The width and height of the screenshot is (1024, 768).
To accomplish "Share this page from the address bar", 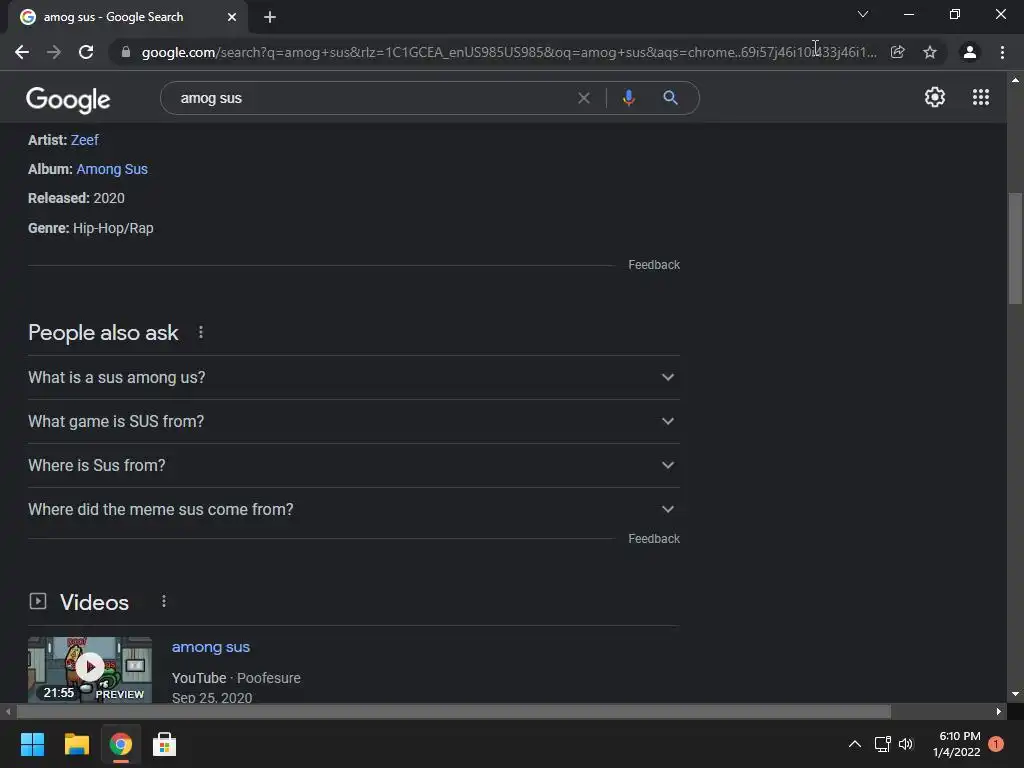I will click(x=897, y=52).
